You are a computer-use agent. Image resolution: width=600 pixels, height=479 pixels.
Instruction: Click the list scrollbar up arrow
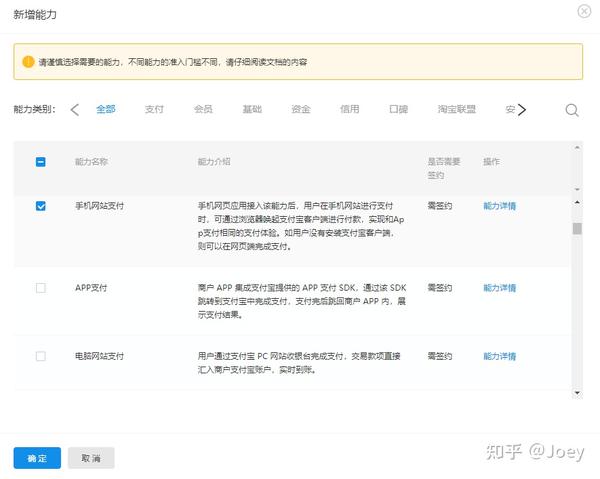[x=577, y=202]
